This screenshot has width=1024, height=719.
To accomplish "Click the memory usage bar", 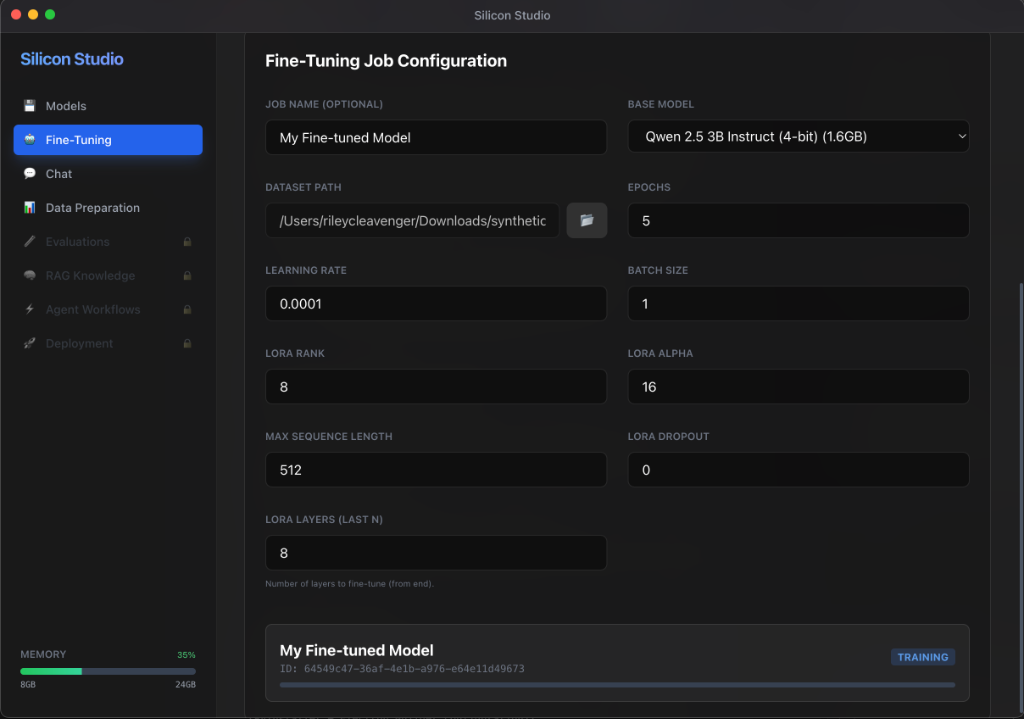I will tap(108, 671).
